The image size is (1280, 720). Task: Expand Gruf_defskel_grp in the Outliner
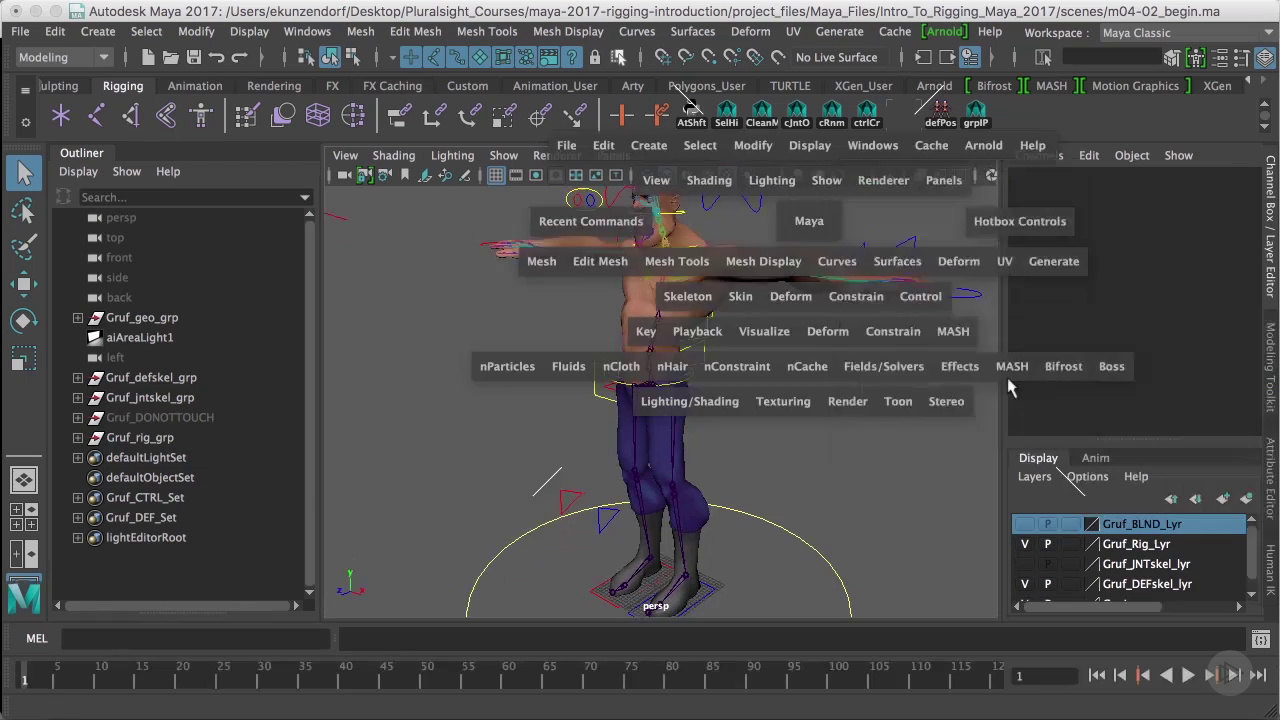click(78, 378)
